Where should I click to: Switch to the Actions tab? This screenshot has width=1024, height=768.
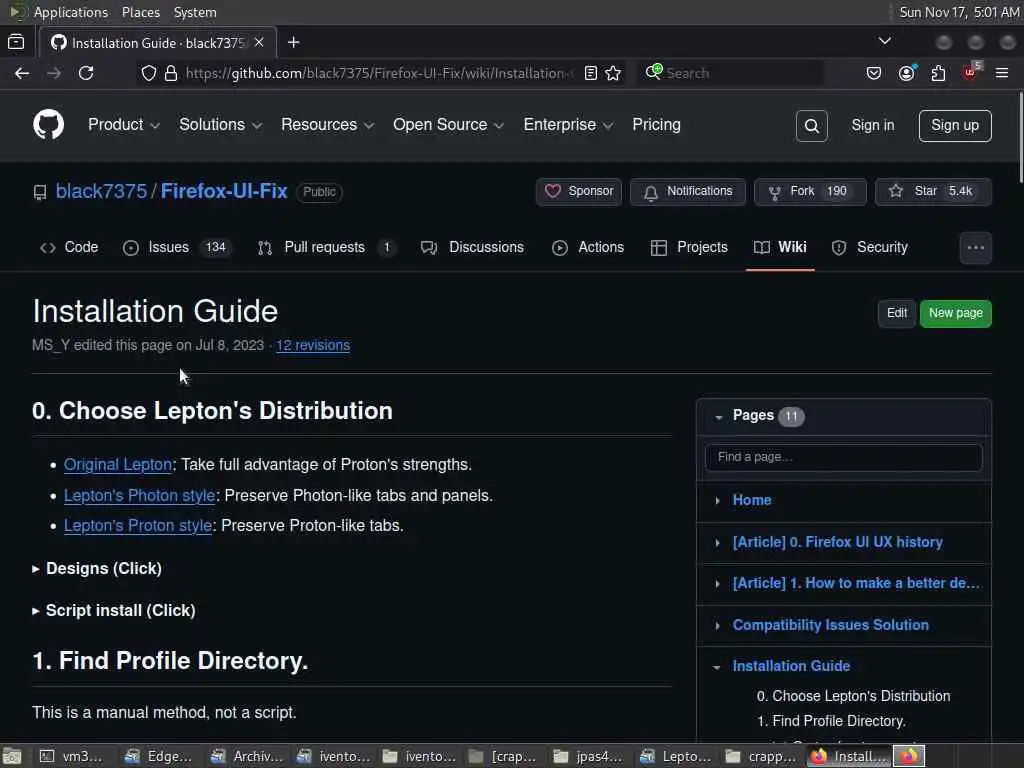pyautogui.click(x=588, y=248)
